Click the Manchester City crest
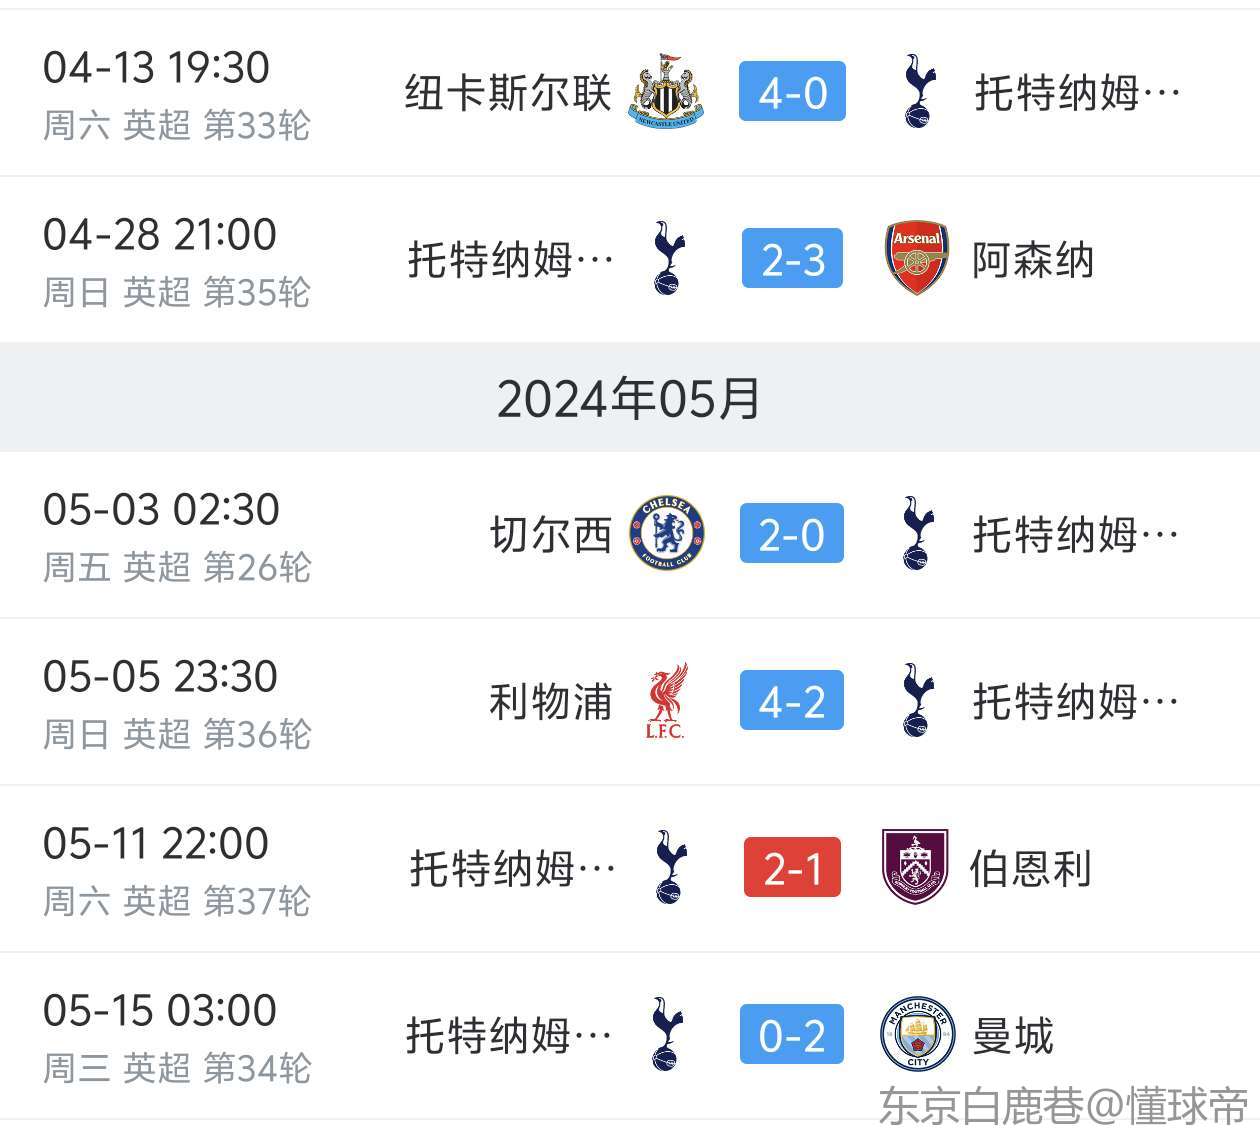The width and height of the screenshot is (1260, 1141). (x=917, y=1034)
